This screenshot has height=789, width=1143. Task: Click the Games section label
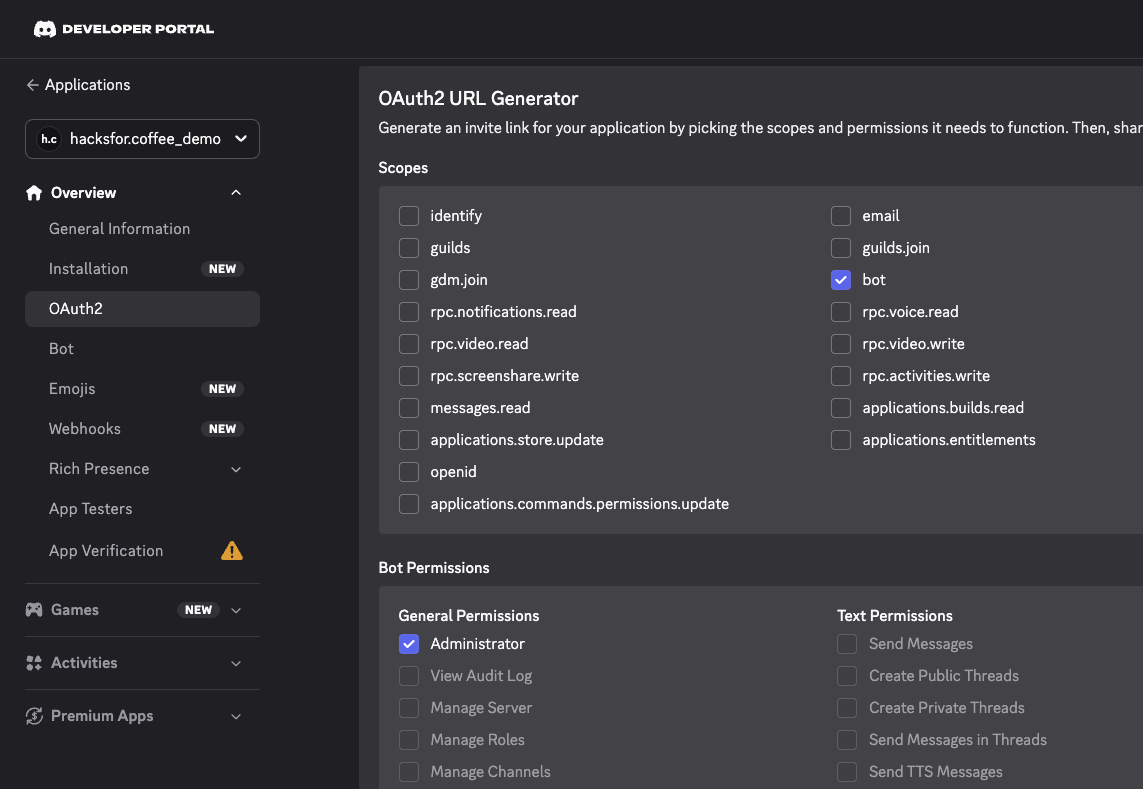(x=74, y=610)
